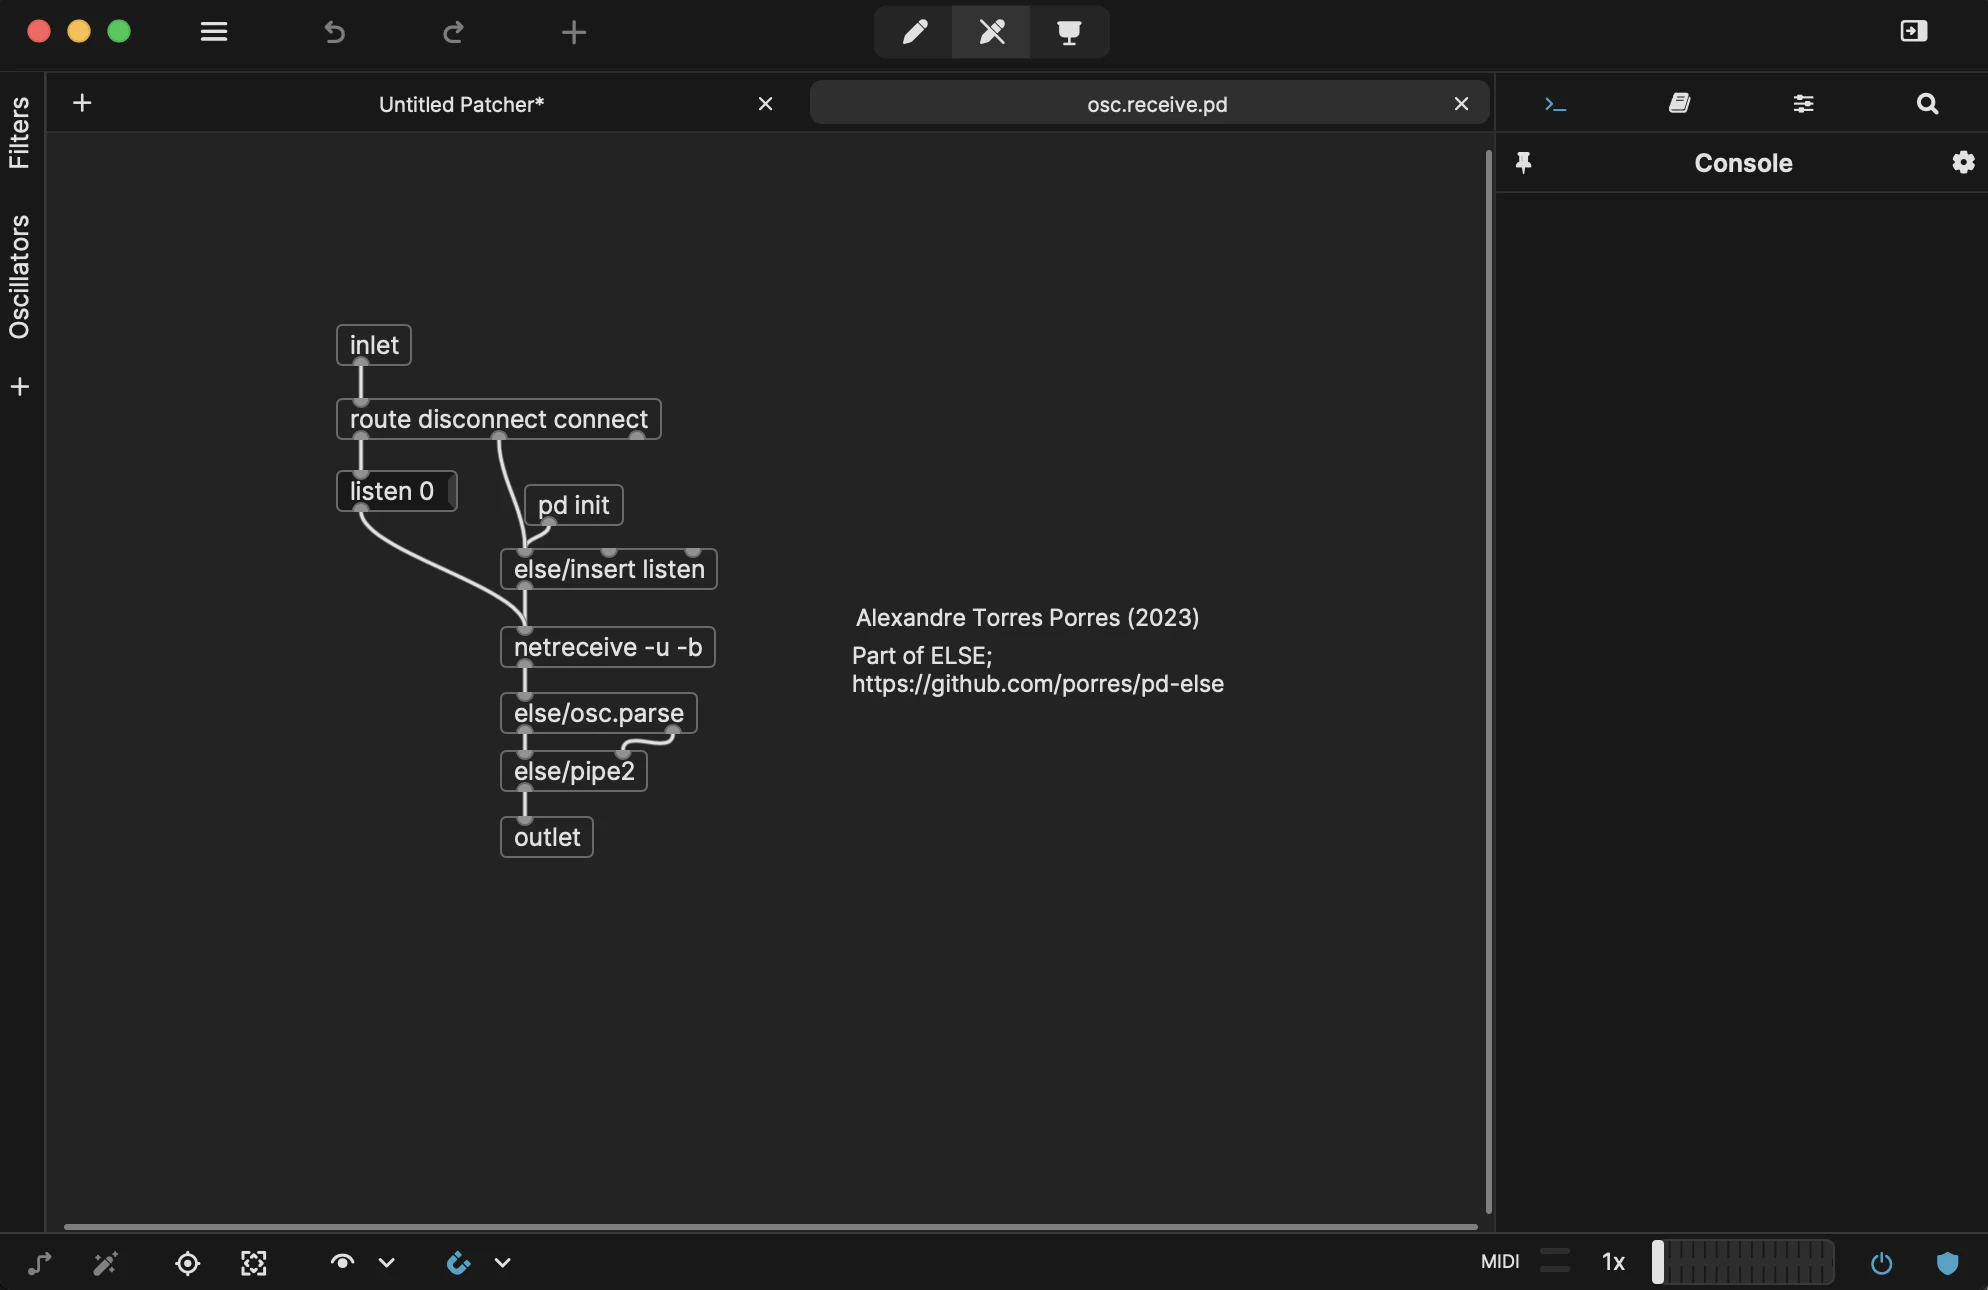Expand the overlay settings dropdown arrow
This screenshot has height=1290, width=1988.
[387, 1263]
